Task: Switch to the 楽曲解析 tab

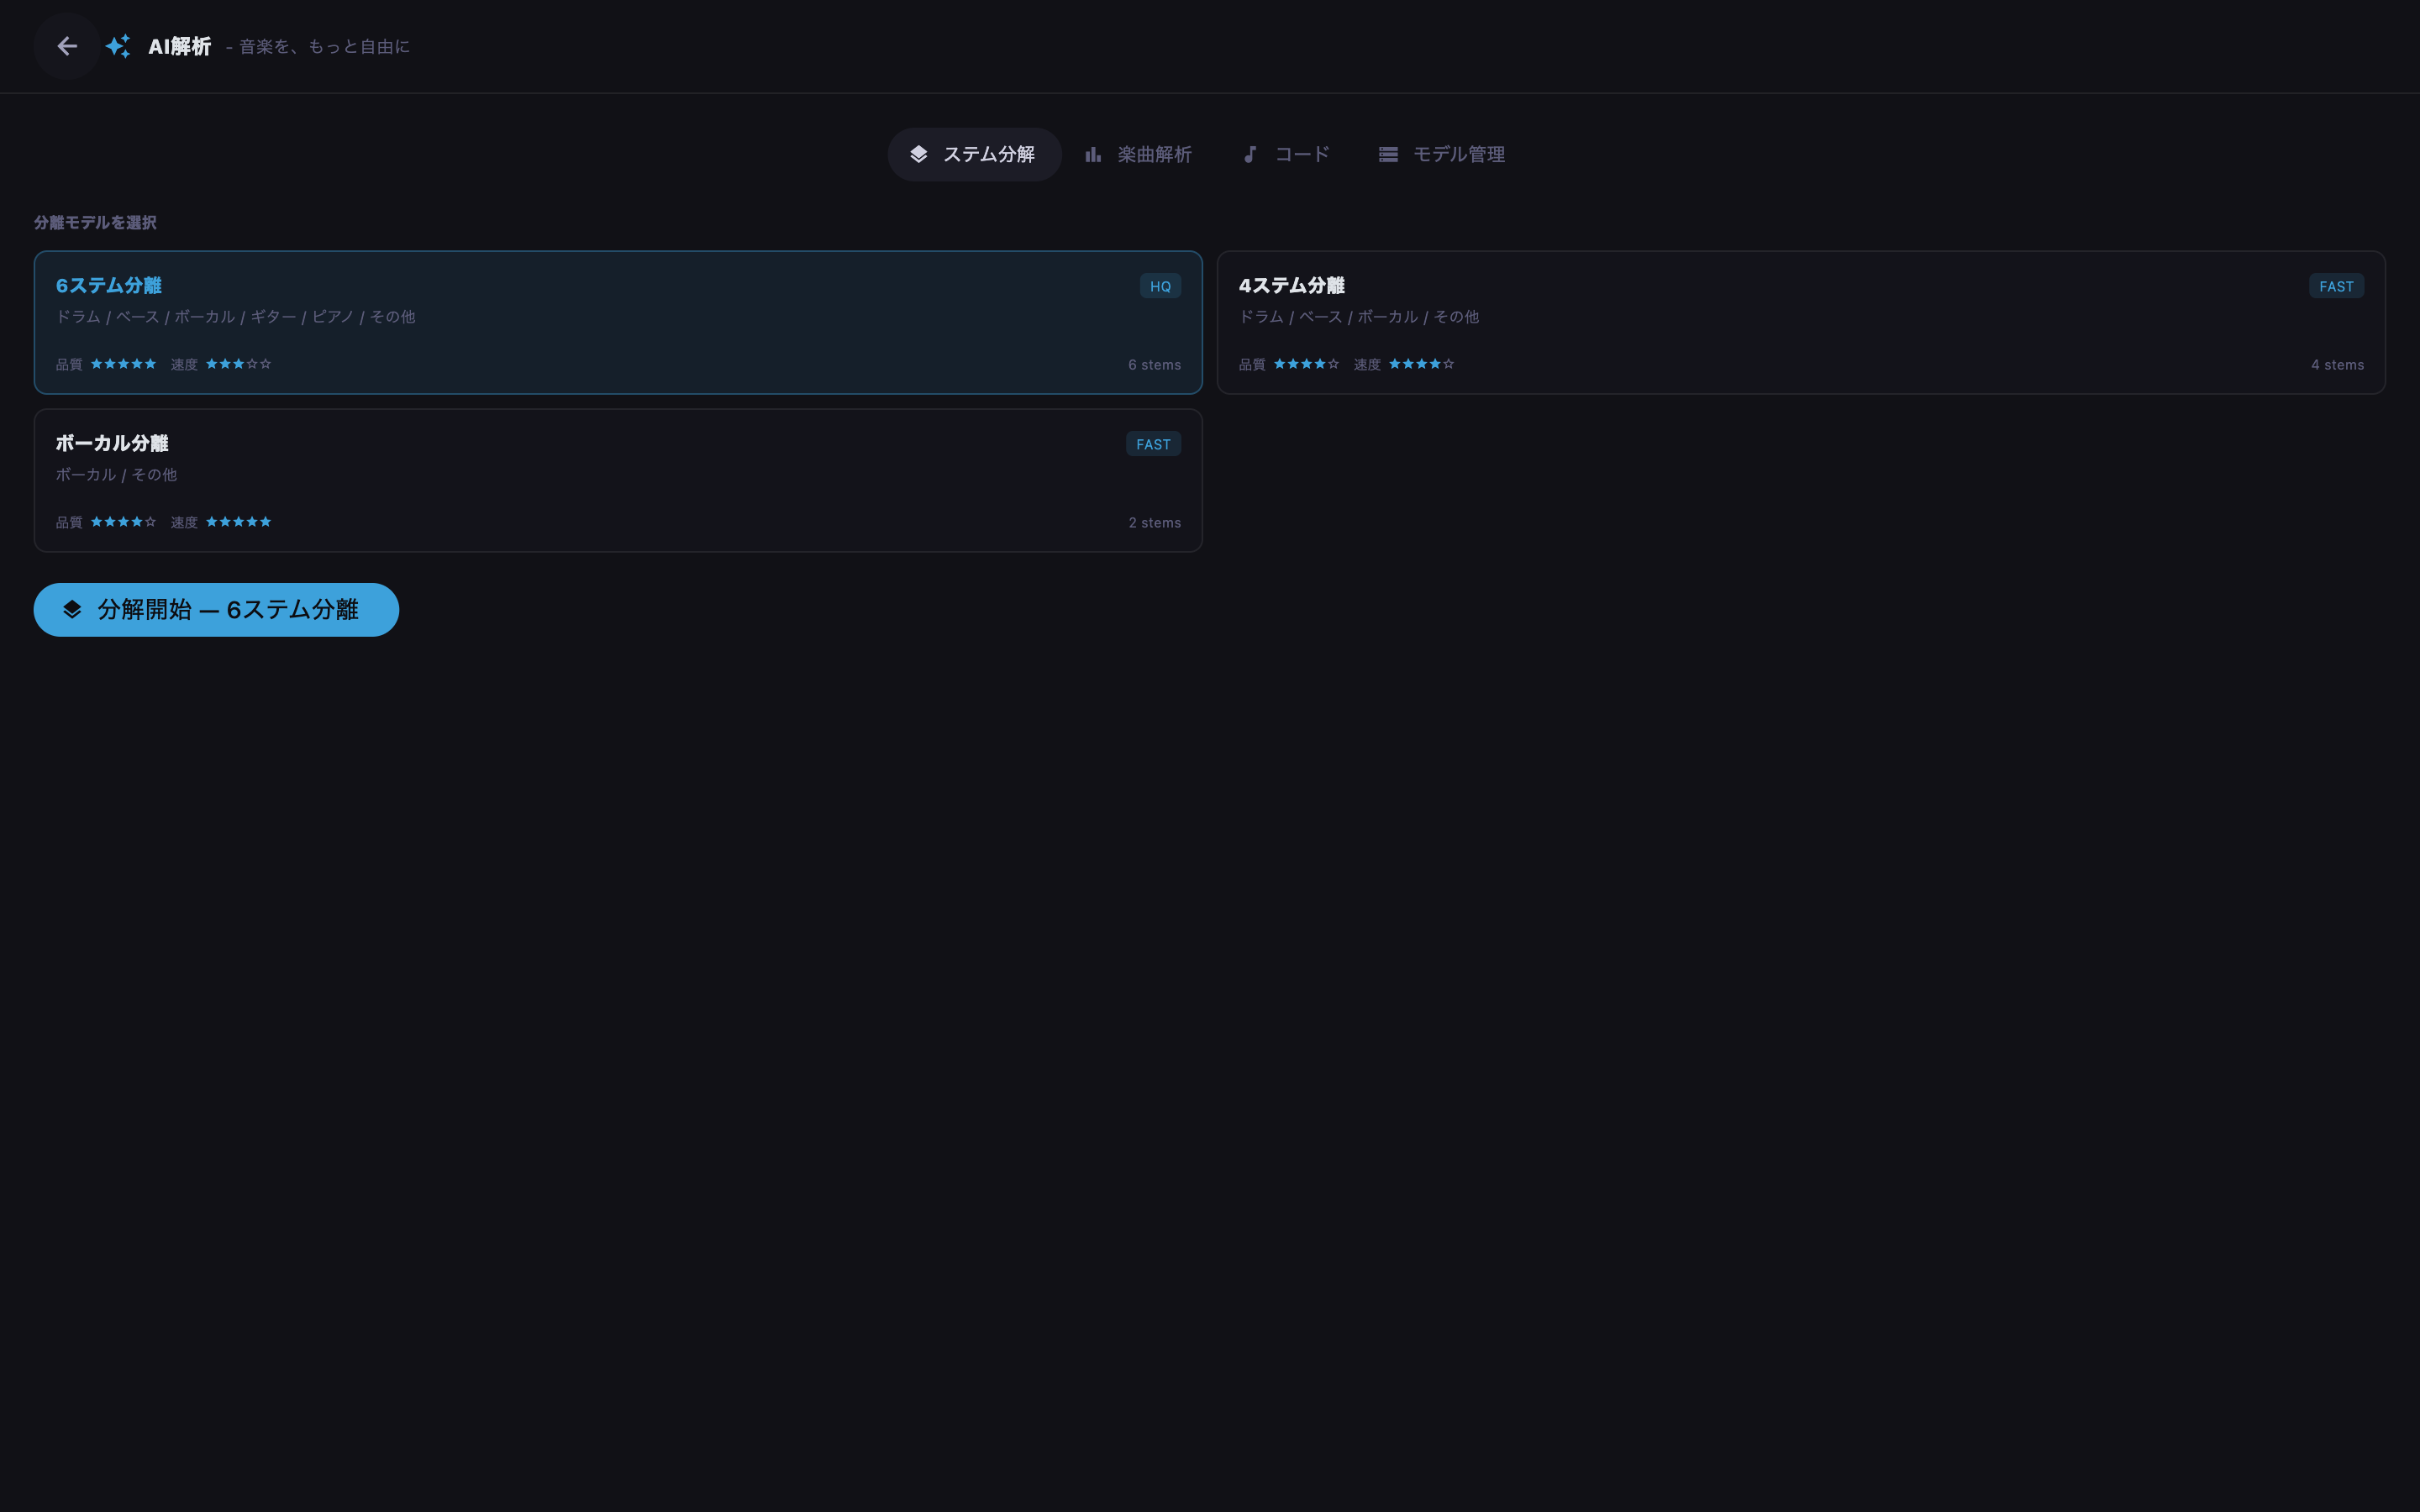Action: tap(1138, 154)
